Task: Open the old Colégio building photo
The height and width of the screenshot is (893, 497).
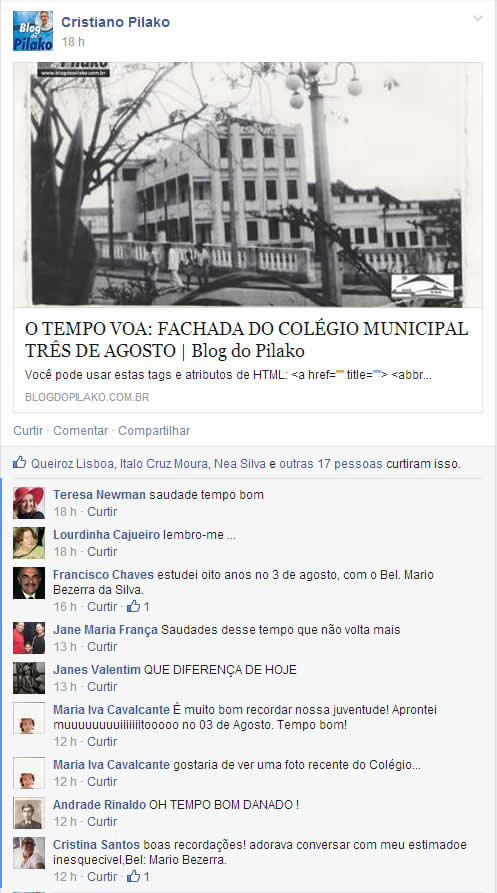Action: pos(248,185)
